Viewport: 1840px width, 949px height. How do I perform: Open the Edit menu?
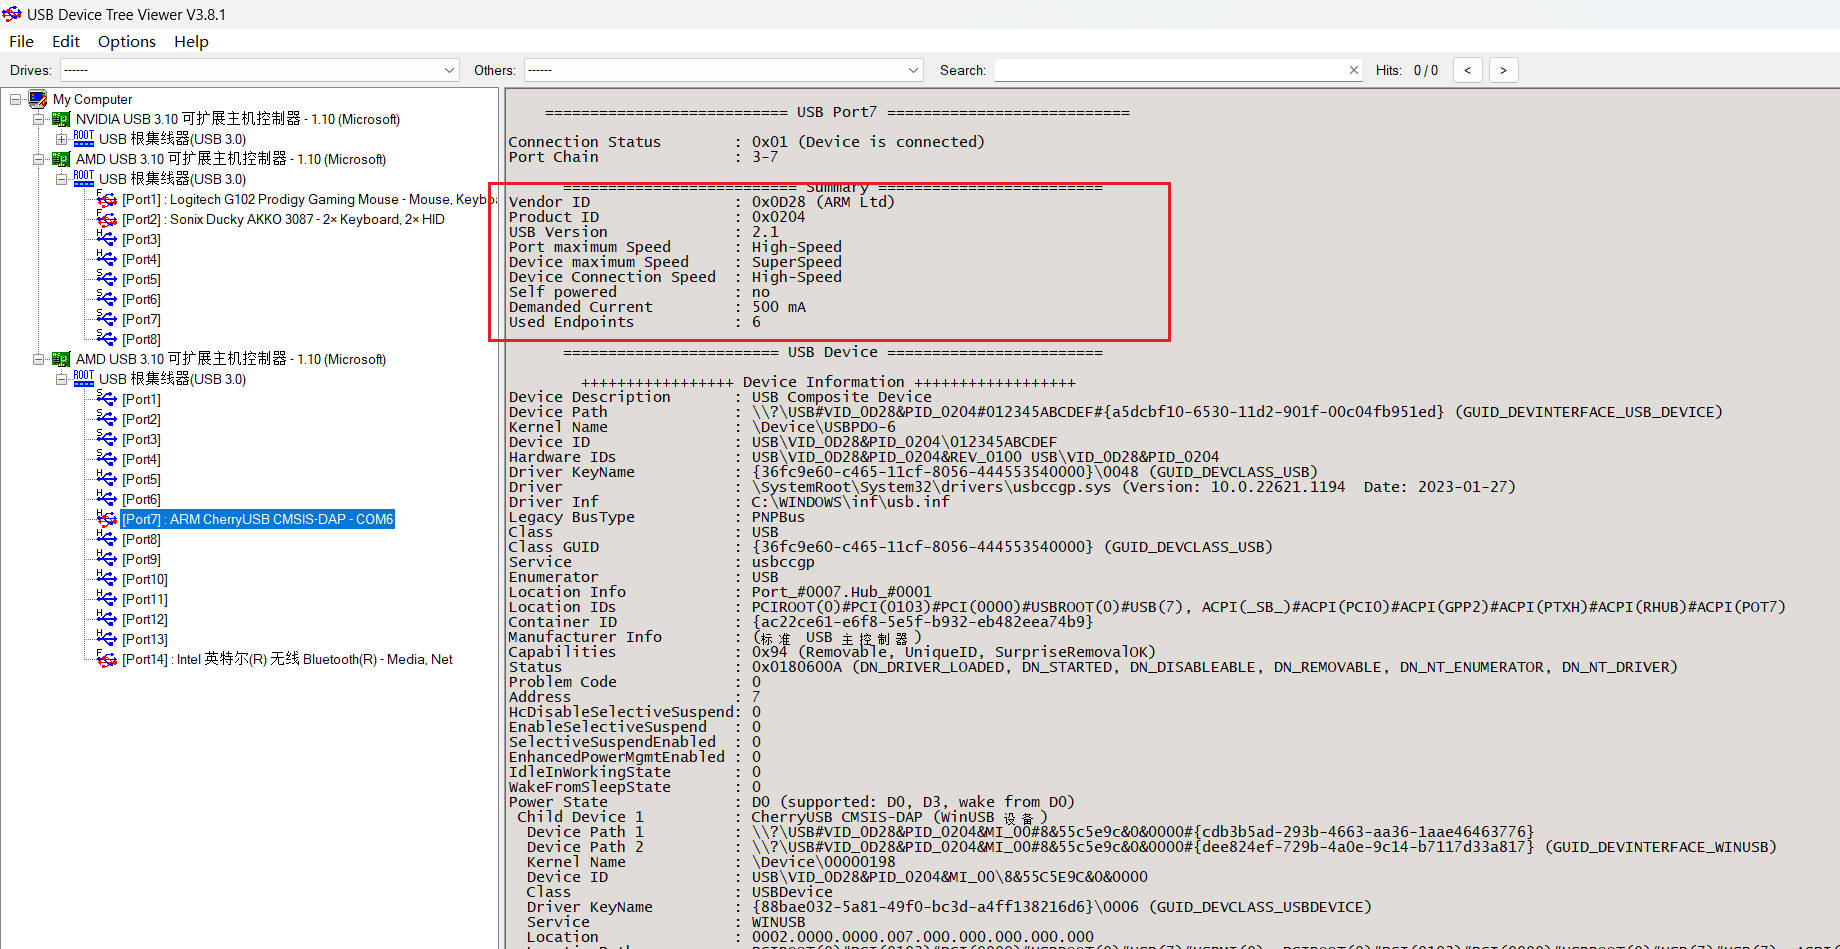66,41
